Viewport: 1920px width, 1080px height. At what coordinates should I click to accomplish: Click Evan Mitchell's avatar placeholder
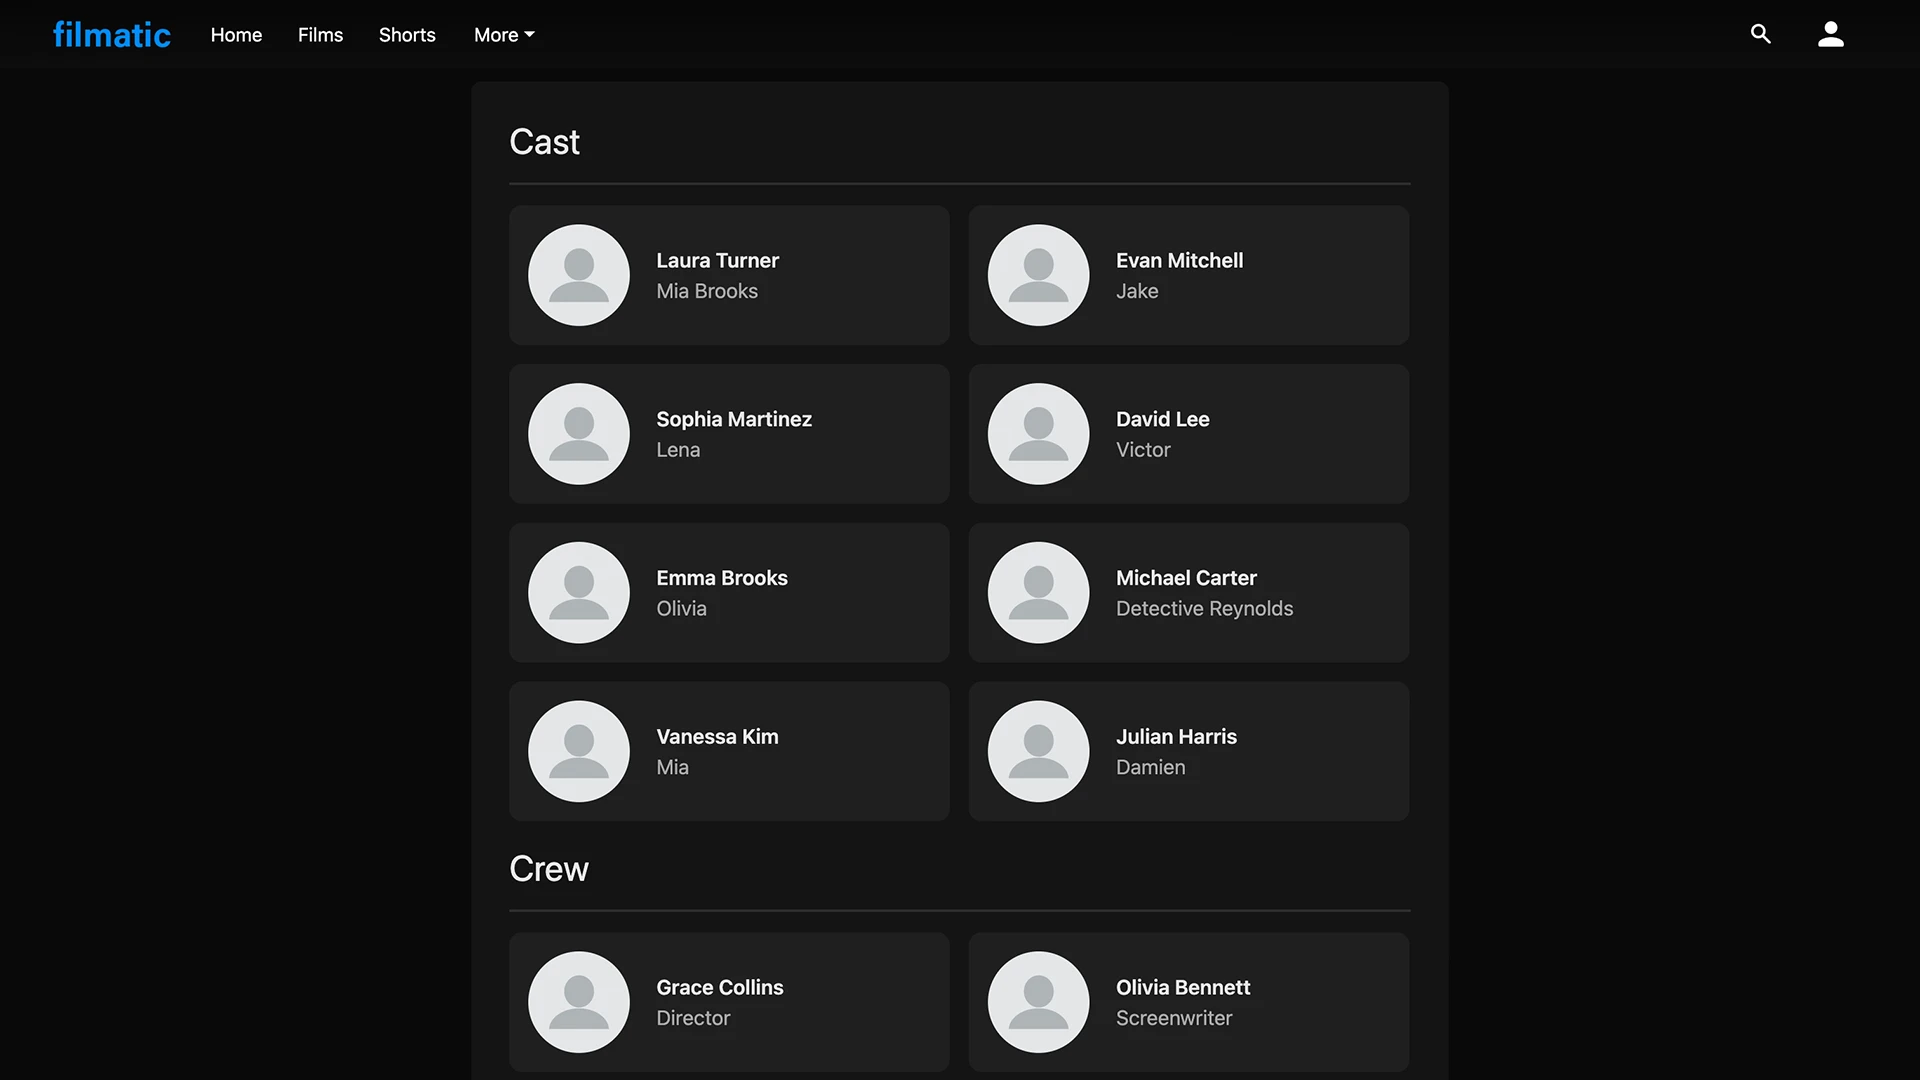point(1038,275)
